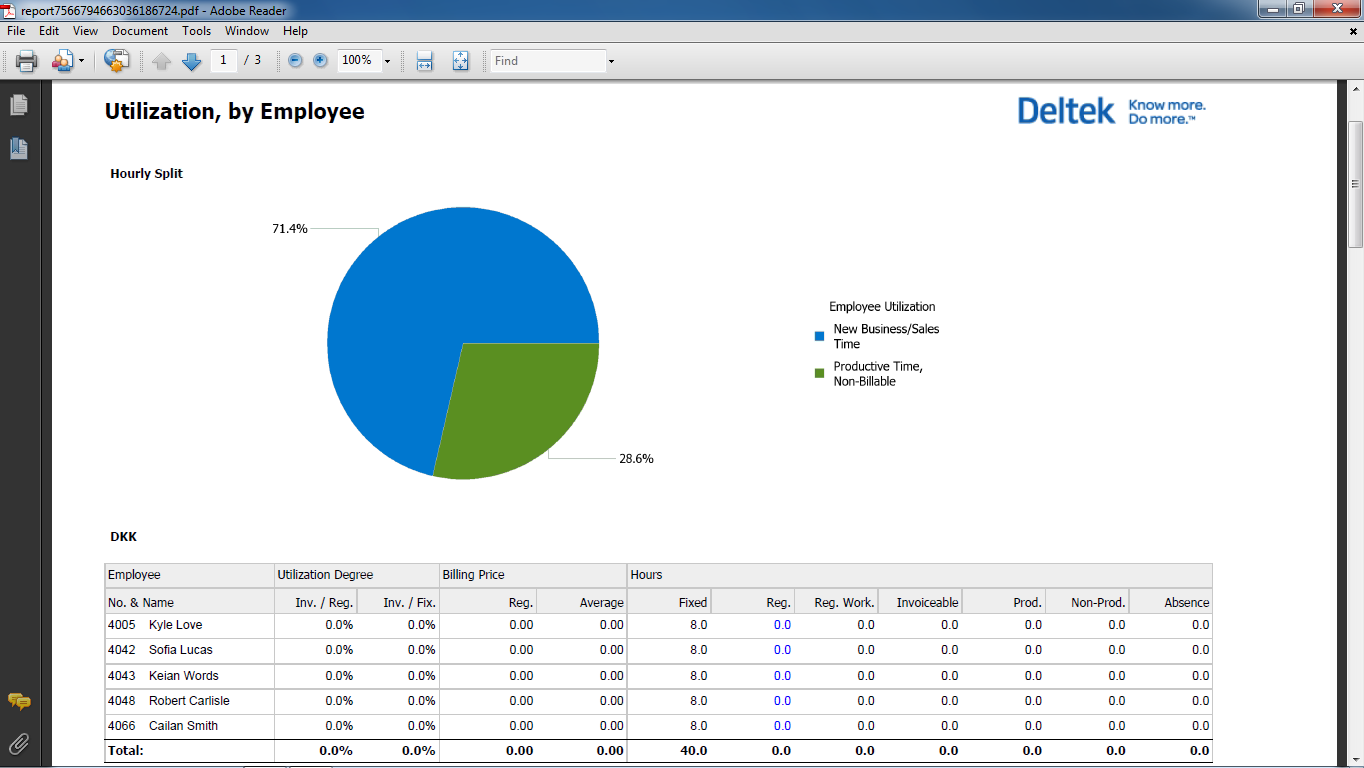This screenshot has height=768, width=1364.
Task: Expand the zoom percentage dropdown
Action: (387, 61)
